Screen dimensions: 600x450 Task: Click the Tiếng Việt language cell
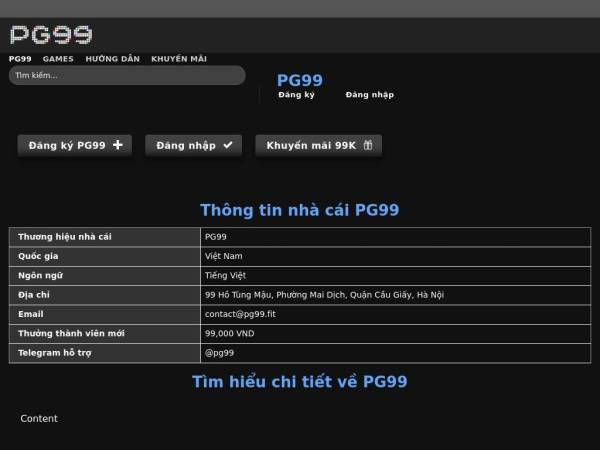click(225, 275)
